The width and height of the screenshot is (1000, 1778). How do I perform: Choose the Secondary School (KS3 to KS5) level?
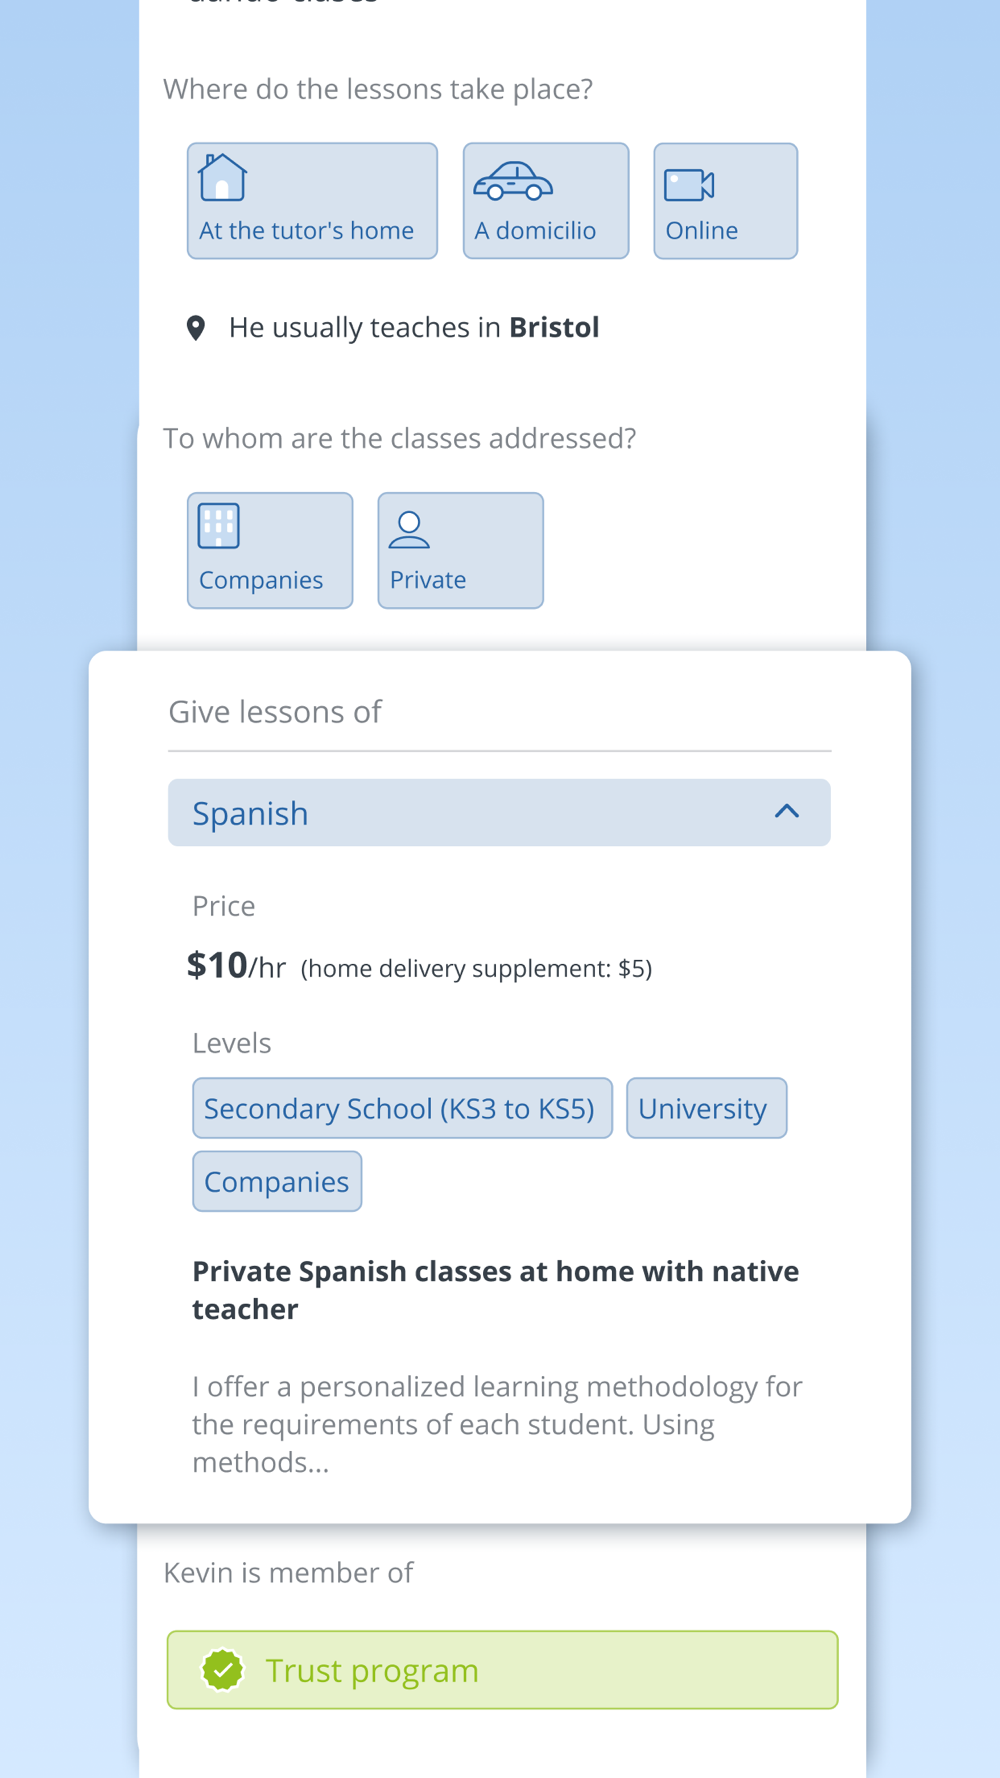pos(402,1108)
